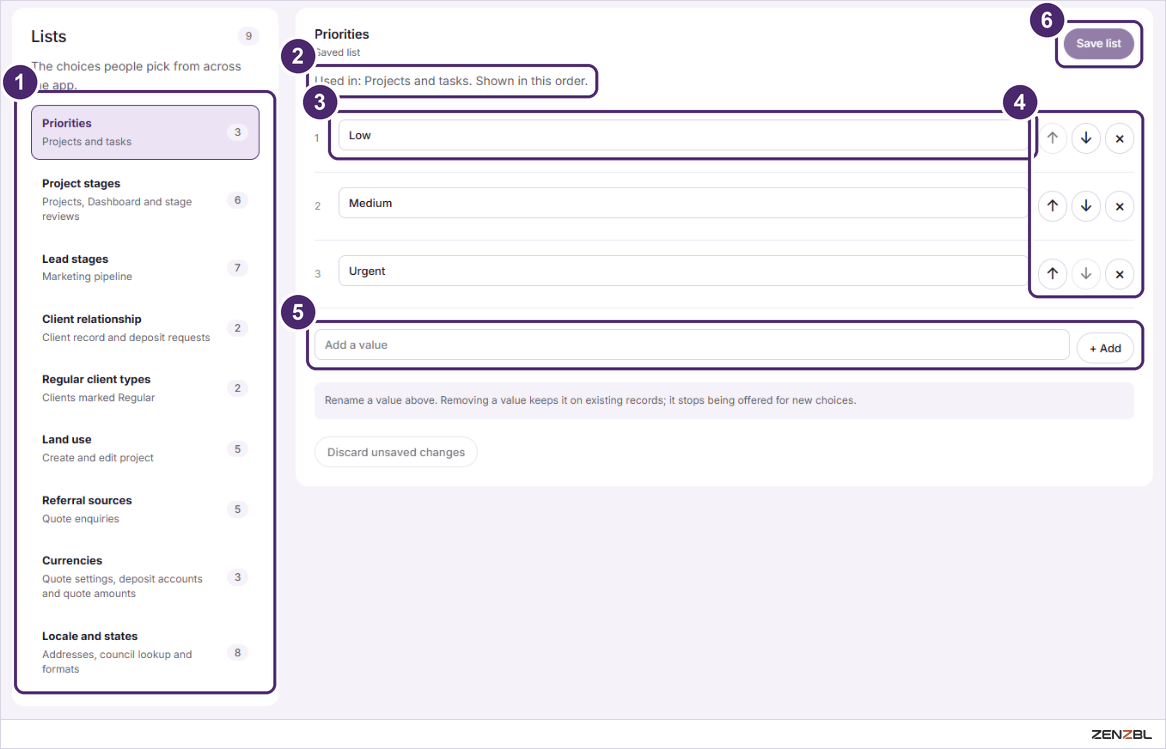Click the Lists count badge 9
The image size is (1166, 749).
tap(248, 36)
